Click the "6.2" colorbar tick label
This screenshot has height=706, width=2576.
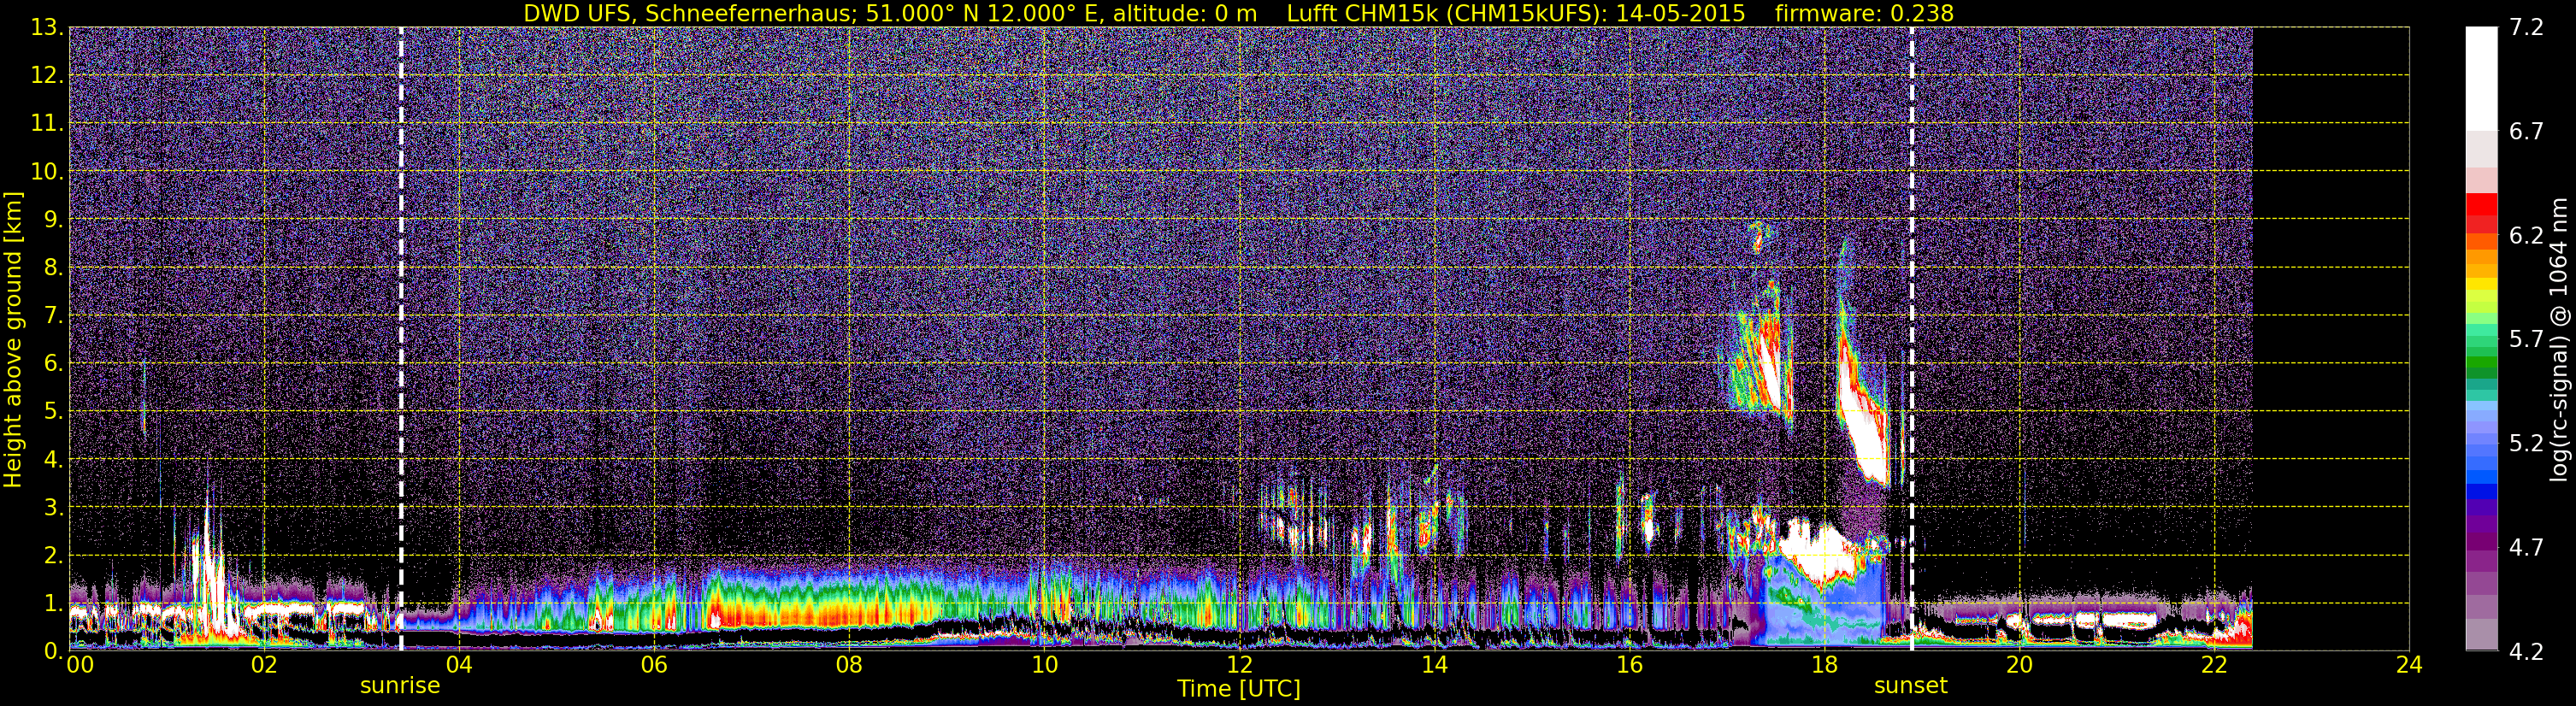(2526, 235)
